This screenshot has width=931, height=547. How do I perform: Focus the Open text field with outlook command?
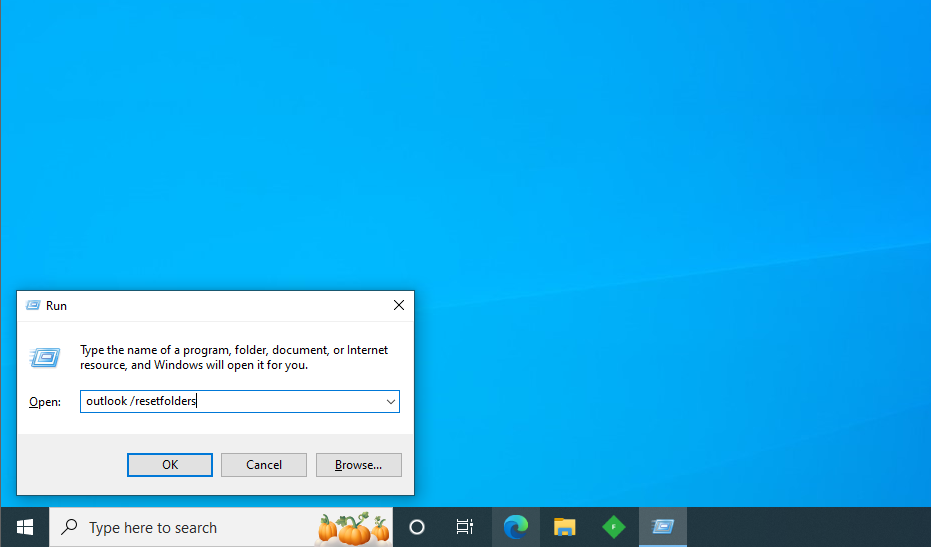pyautogui.click(x=230, y=402)
